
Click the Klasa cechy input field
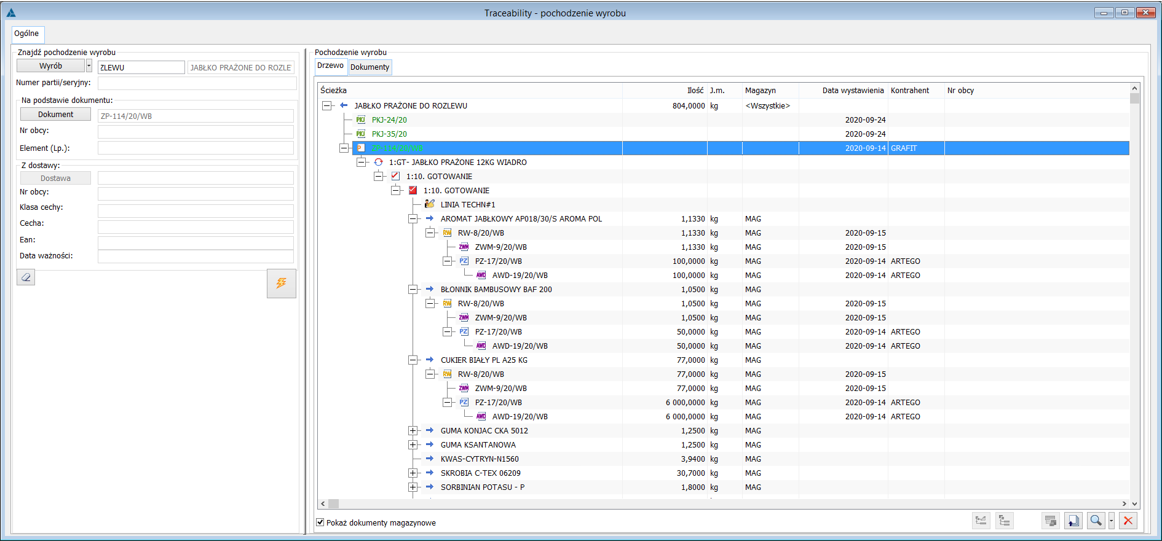196,210
